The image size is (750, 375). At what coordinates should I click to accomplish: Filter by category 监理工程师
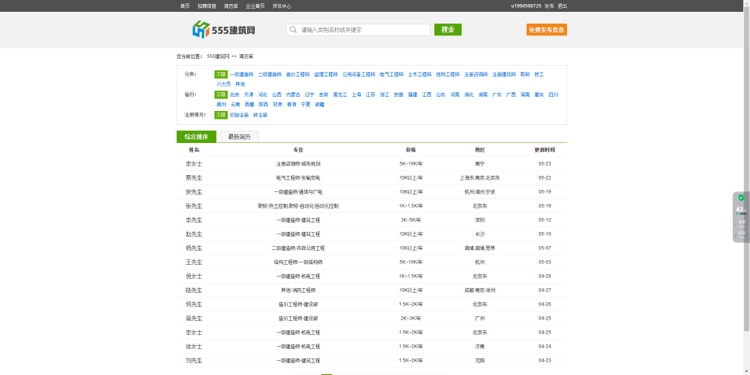(x=326, y=75)
